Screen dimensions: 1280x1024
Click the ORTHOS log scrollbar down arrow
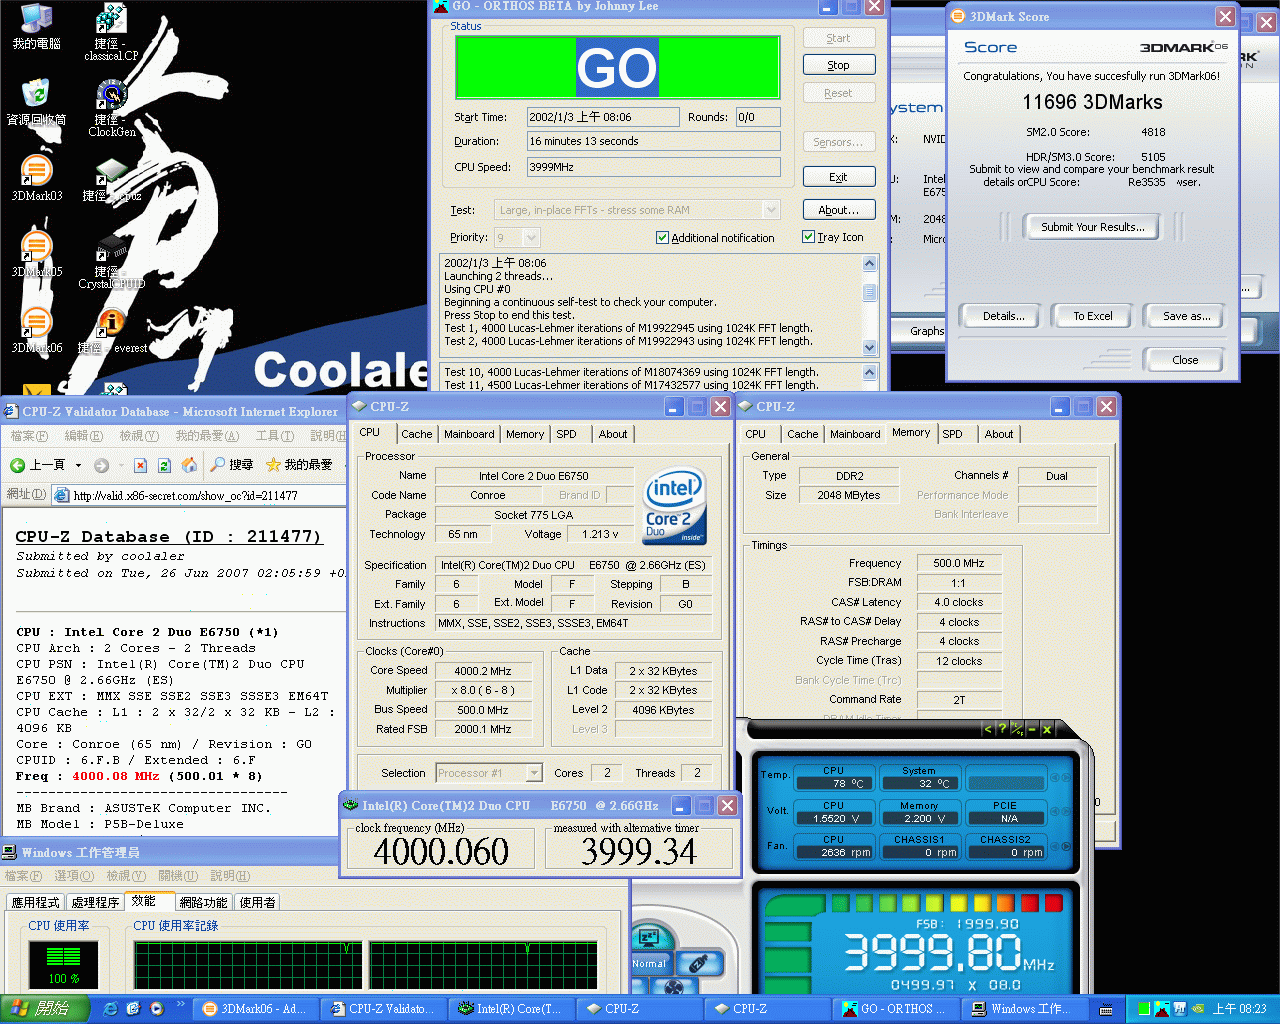869,347
